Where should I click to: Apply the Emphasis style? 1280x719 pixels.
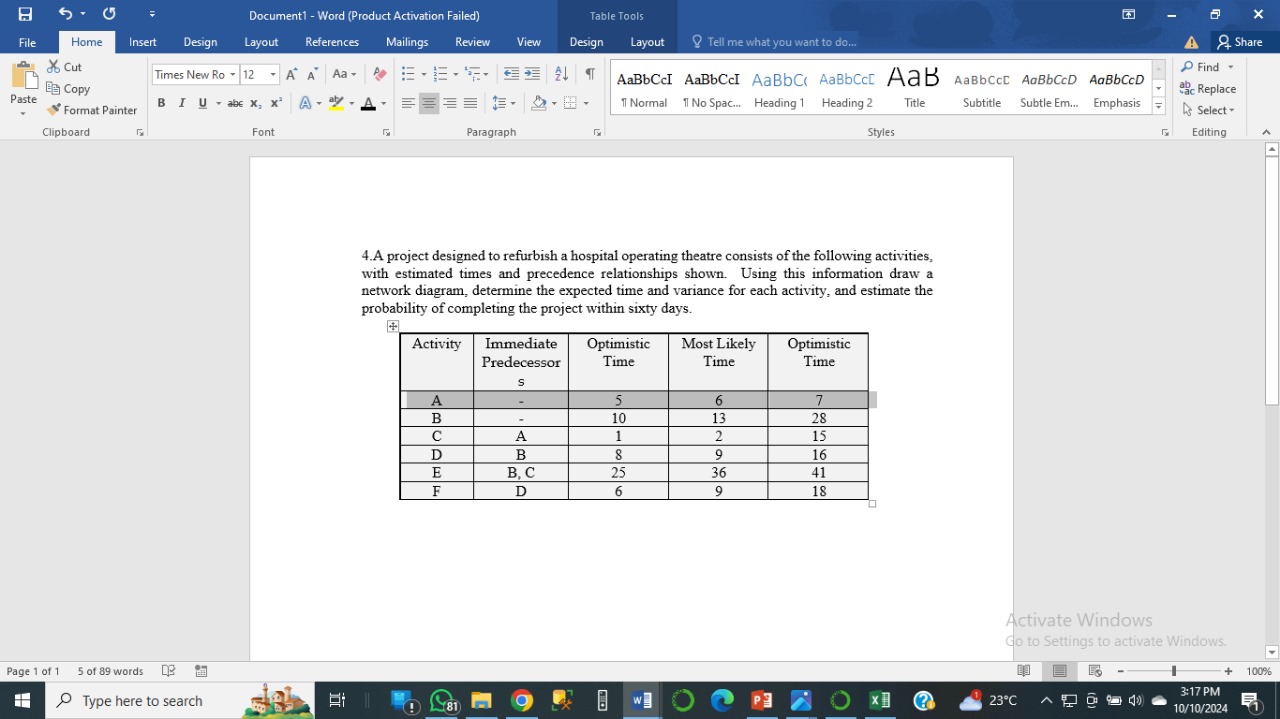[1117, 89]
